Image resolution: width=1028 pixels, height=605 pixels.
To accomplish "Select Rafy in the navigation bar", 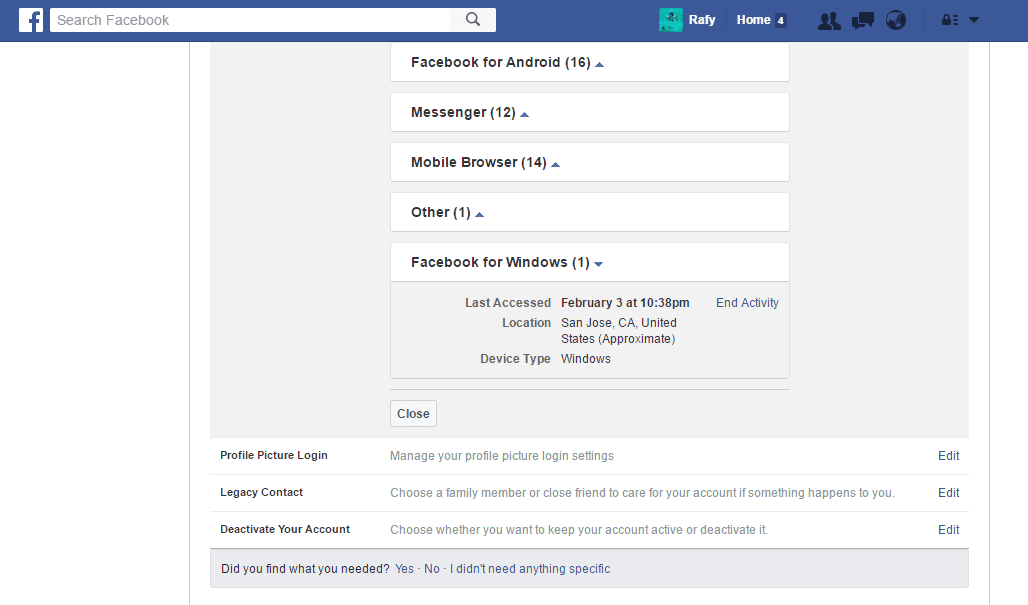I will pyautogui.click(x=702, y=19).
